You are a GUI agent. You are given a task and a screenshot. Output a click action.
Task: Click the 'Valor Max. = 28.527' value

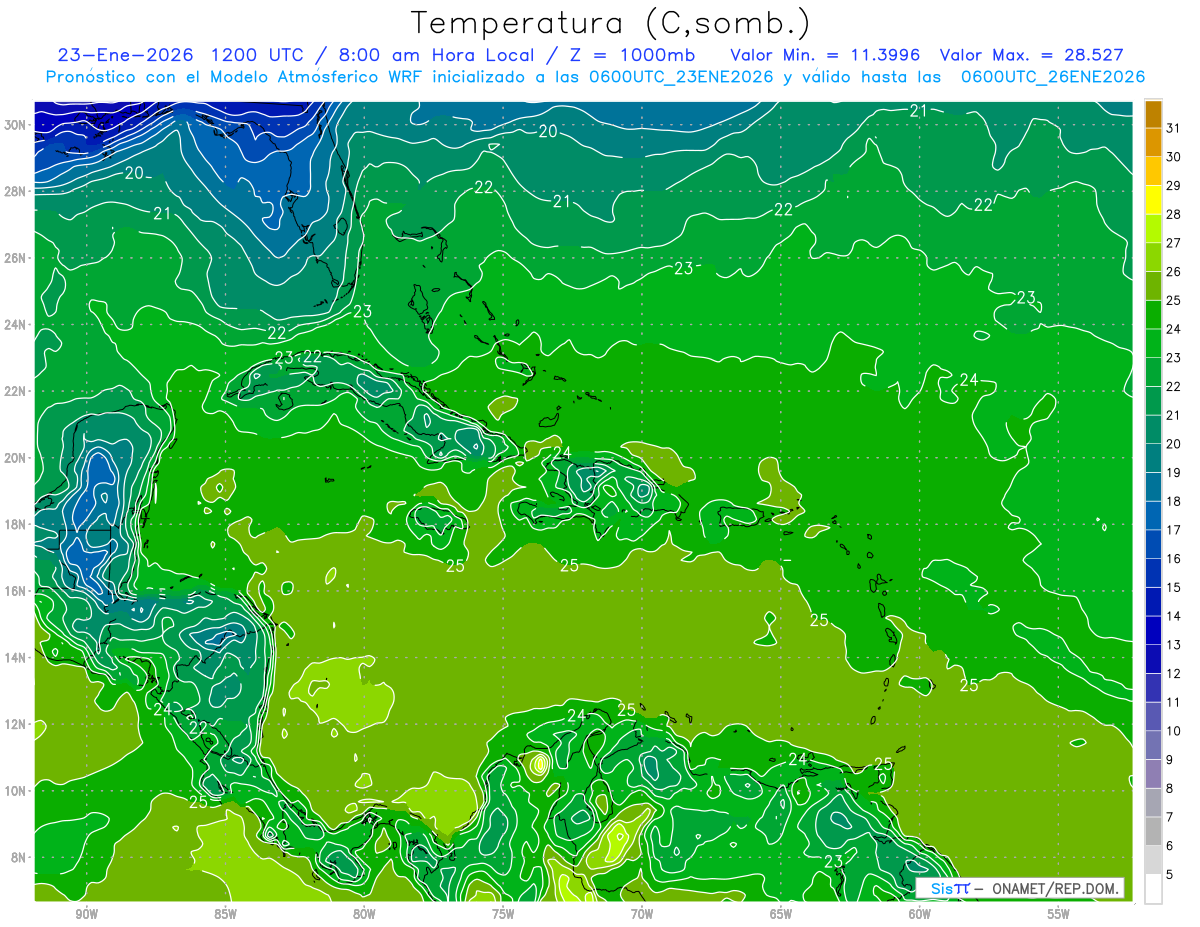pyautogui.click(x=1031, y=55)
